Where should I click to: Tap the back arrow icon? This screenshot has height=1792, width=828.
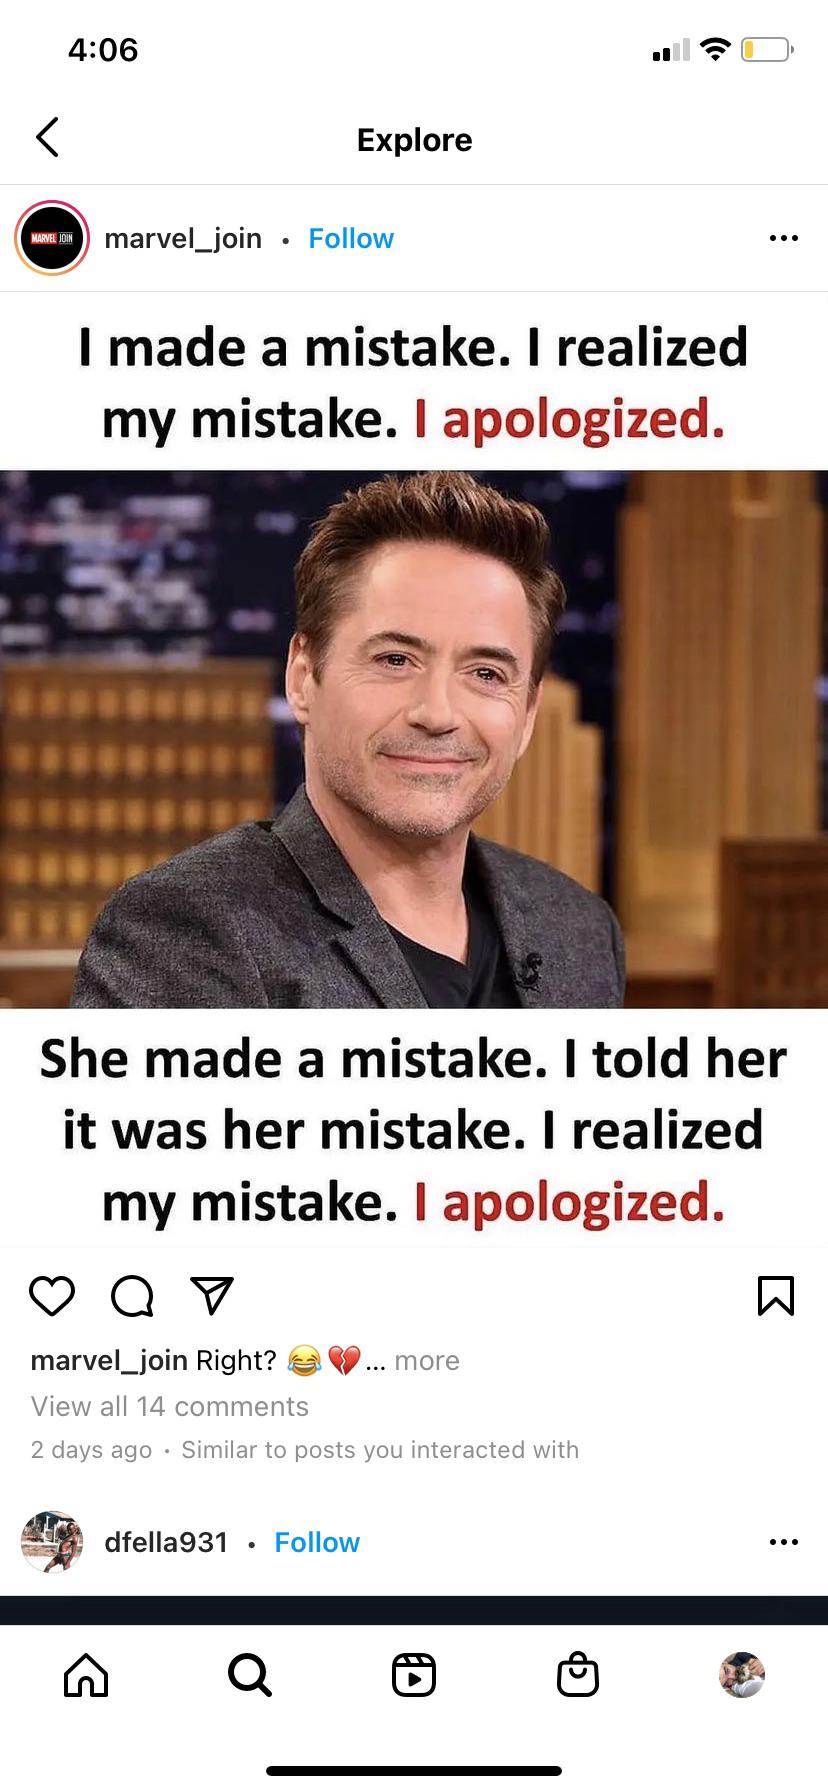coord(47,137)
